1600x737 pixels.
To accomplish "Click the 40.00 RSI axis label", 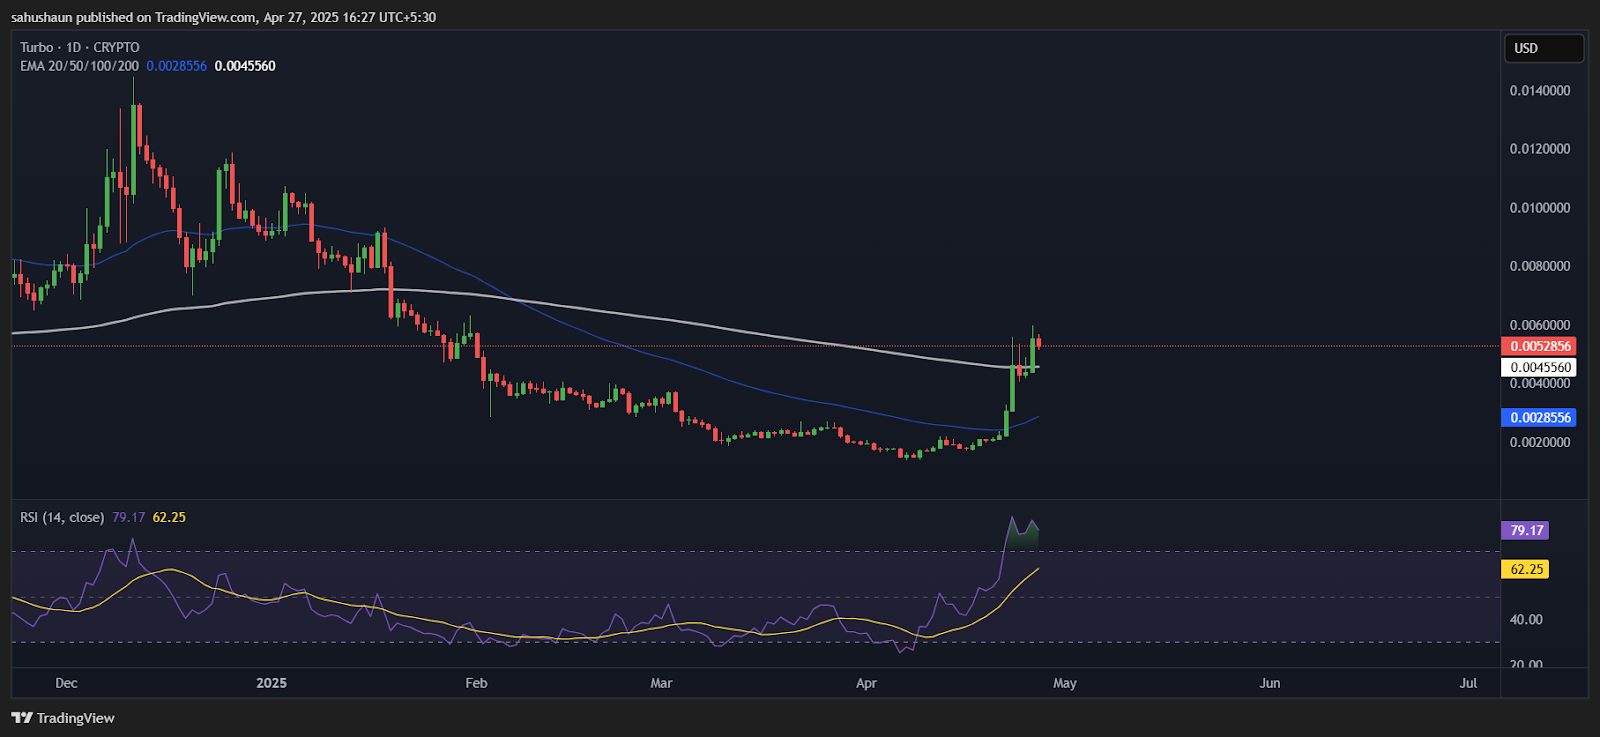I will pyautogui.click(x=1526, y=620).
